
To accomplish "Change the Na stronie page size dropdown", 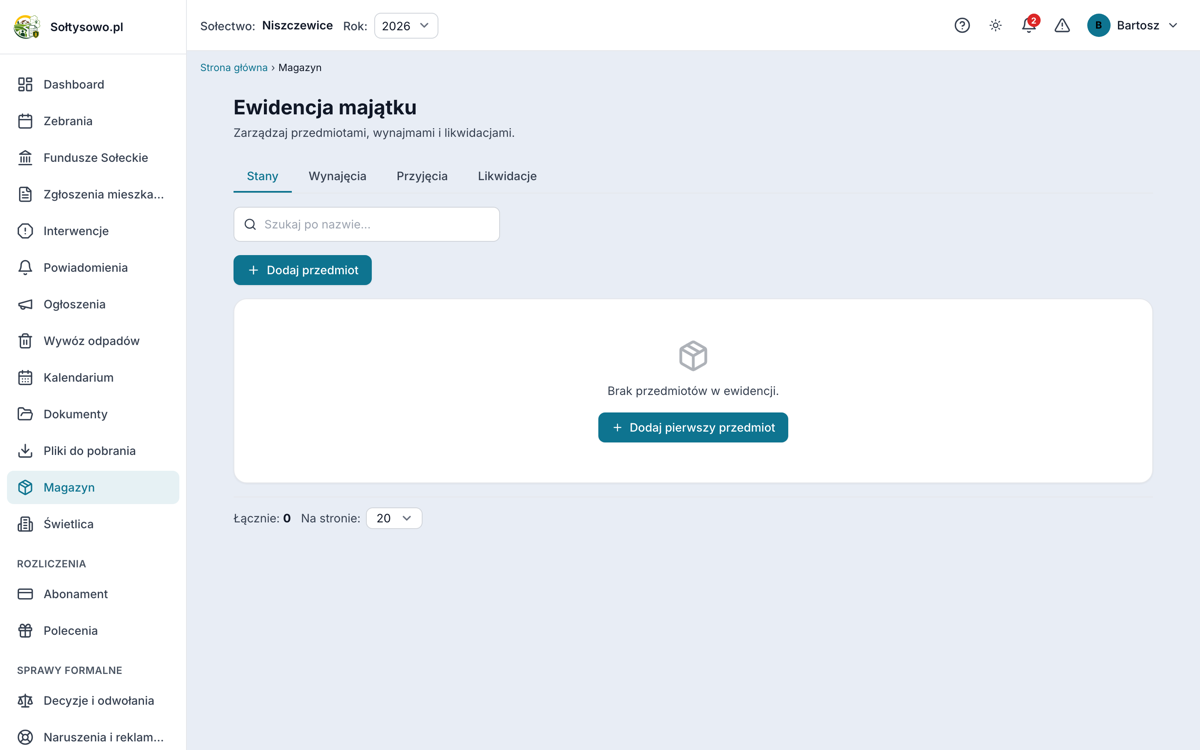I will pos(394,518).
